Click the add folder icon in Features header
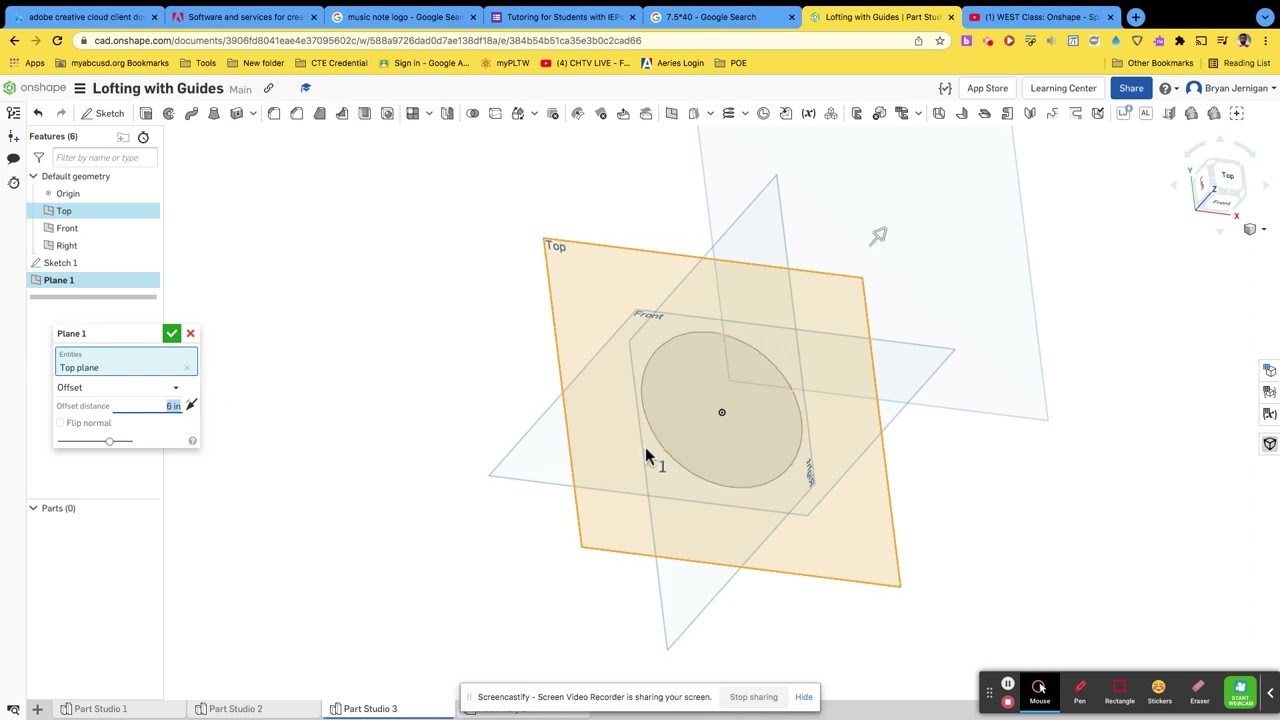Screen dimensions: 1280x720 (x=123, y=137)
